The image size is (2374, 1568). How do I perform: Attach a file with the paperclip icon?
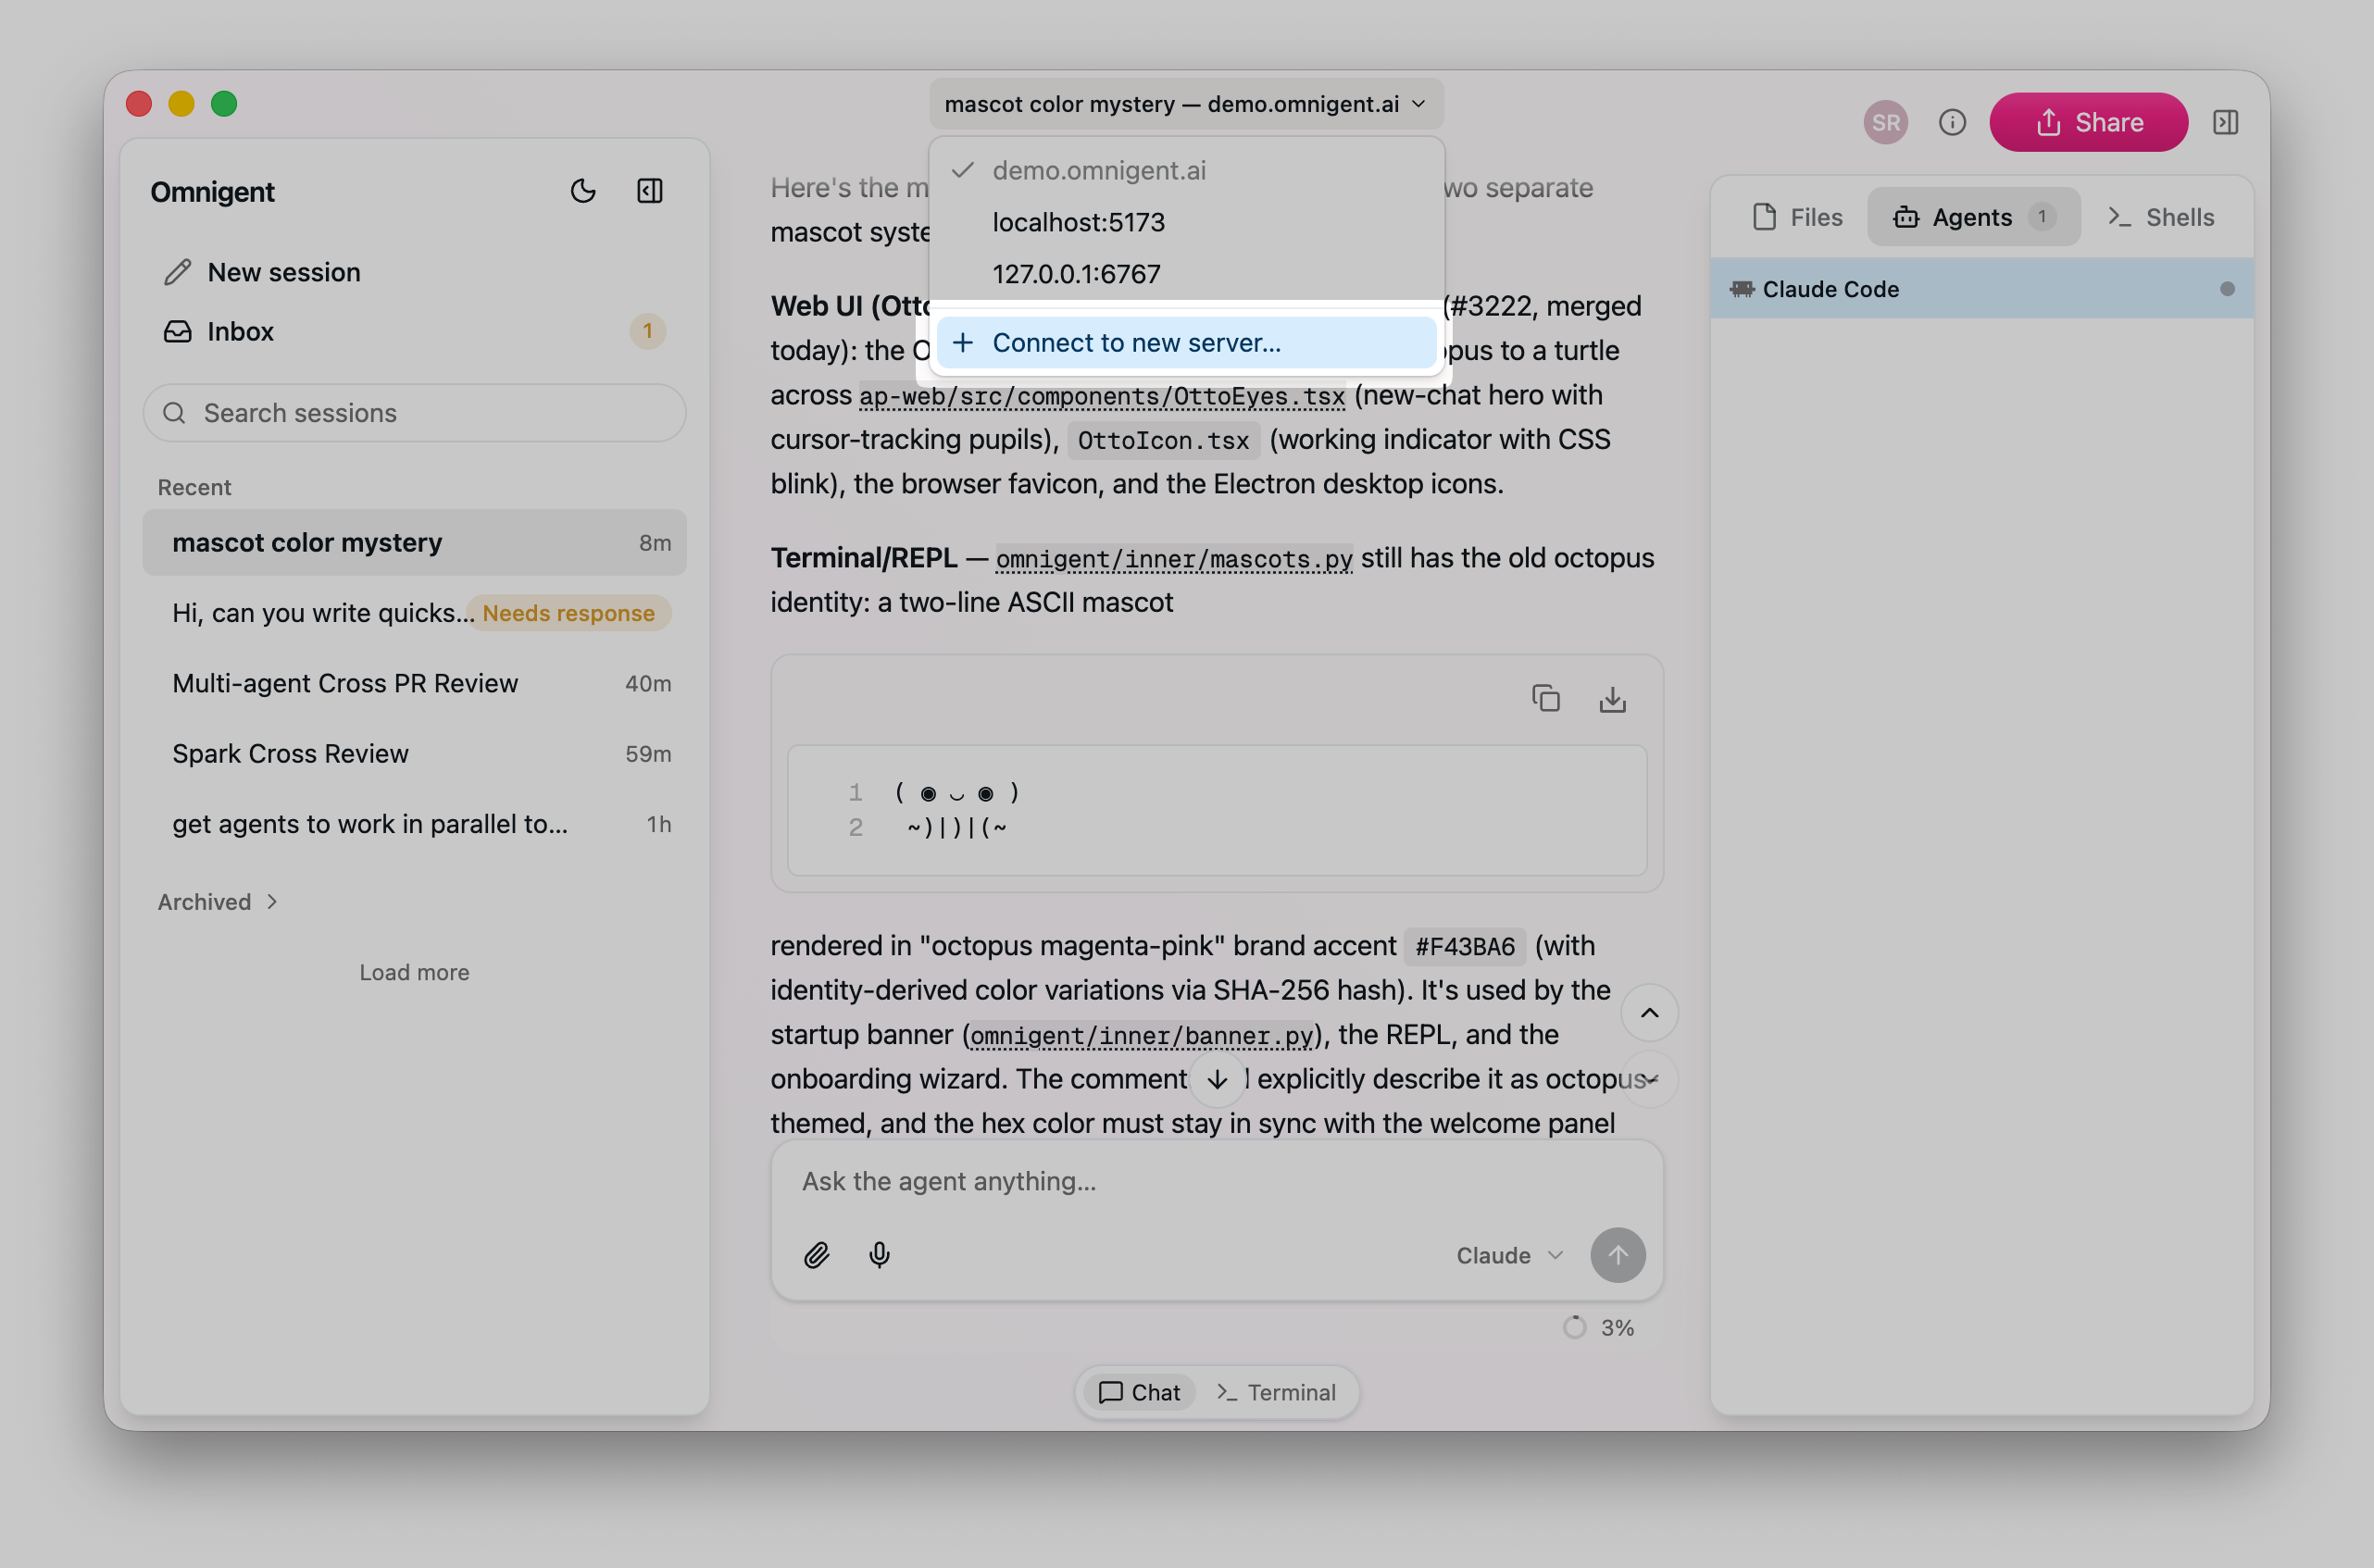[817, 1255]
